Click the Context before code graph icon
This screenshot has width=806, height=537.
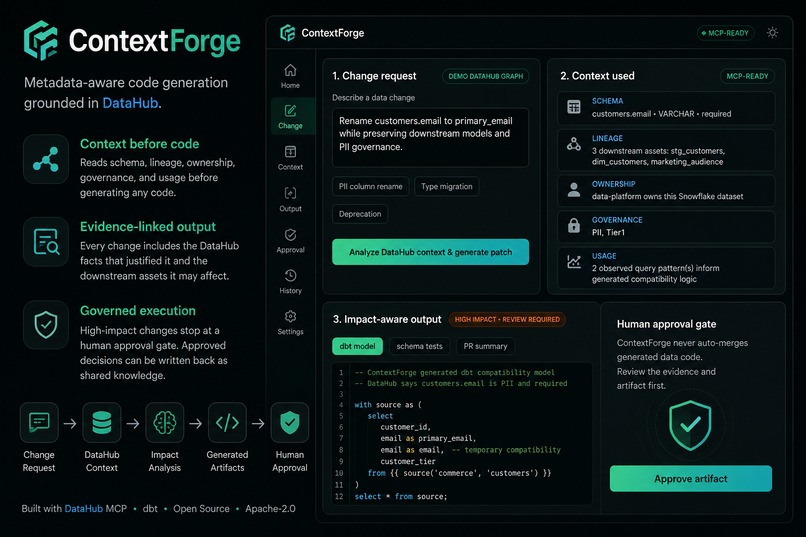(46, 159)
